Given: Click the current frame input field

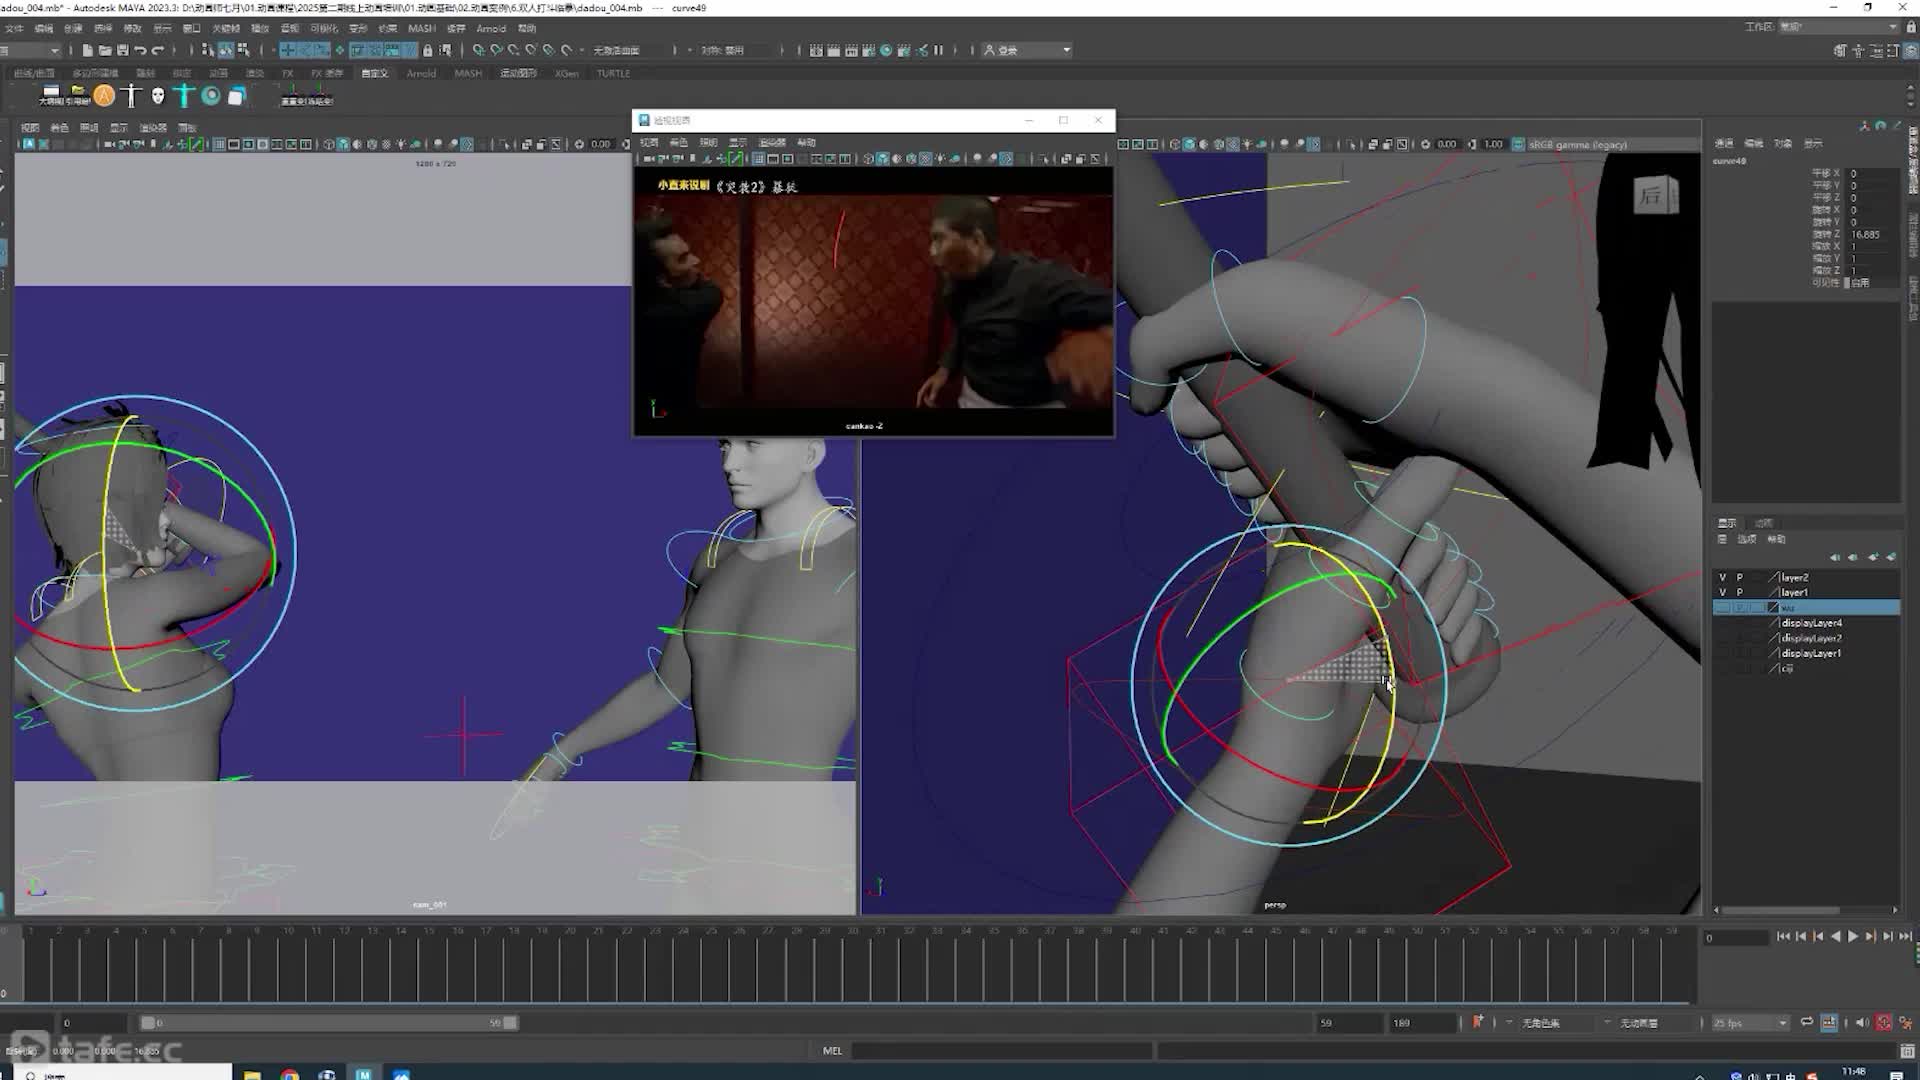Looking at the screenshot, I should click(1737, 938).
